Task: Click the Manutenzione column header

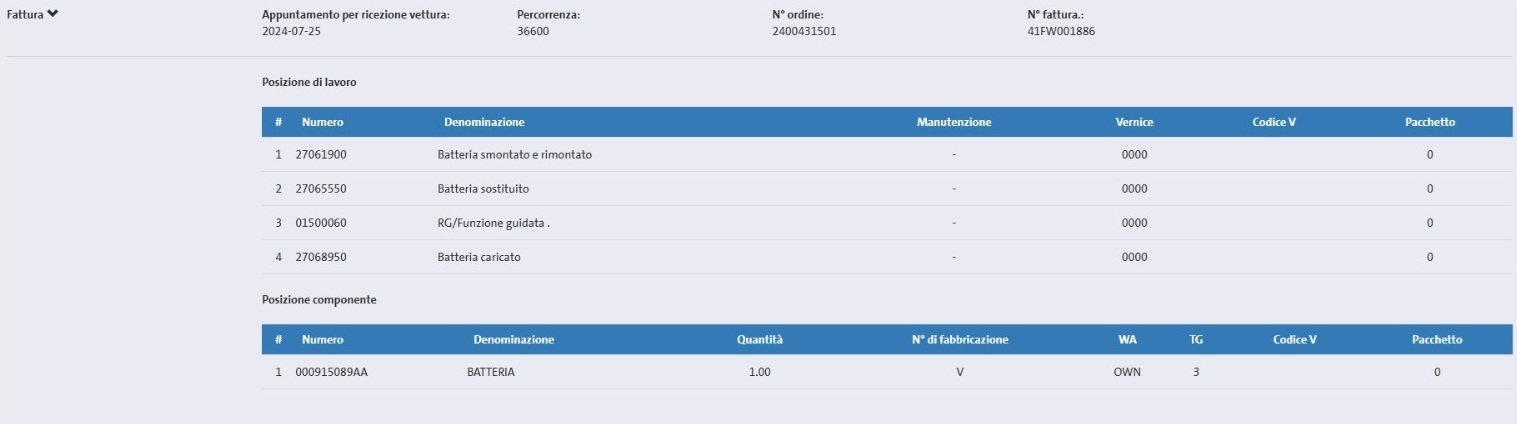Action: [953, 122]
